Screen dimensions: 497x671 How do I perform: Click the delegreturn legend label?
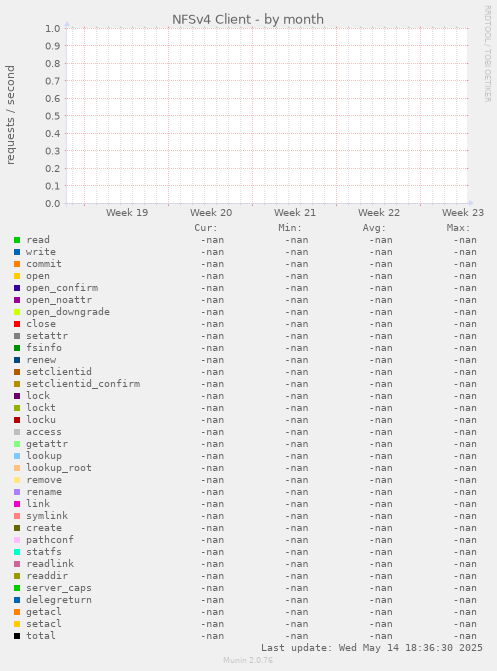tap(59, 600)
